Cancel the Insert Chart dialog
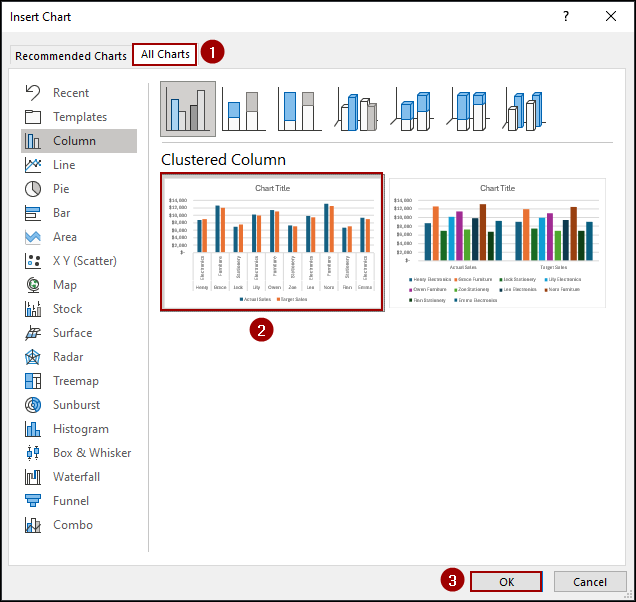 click(590, 582)
